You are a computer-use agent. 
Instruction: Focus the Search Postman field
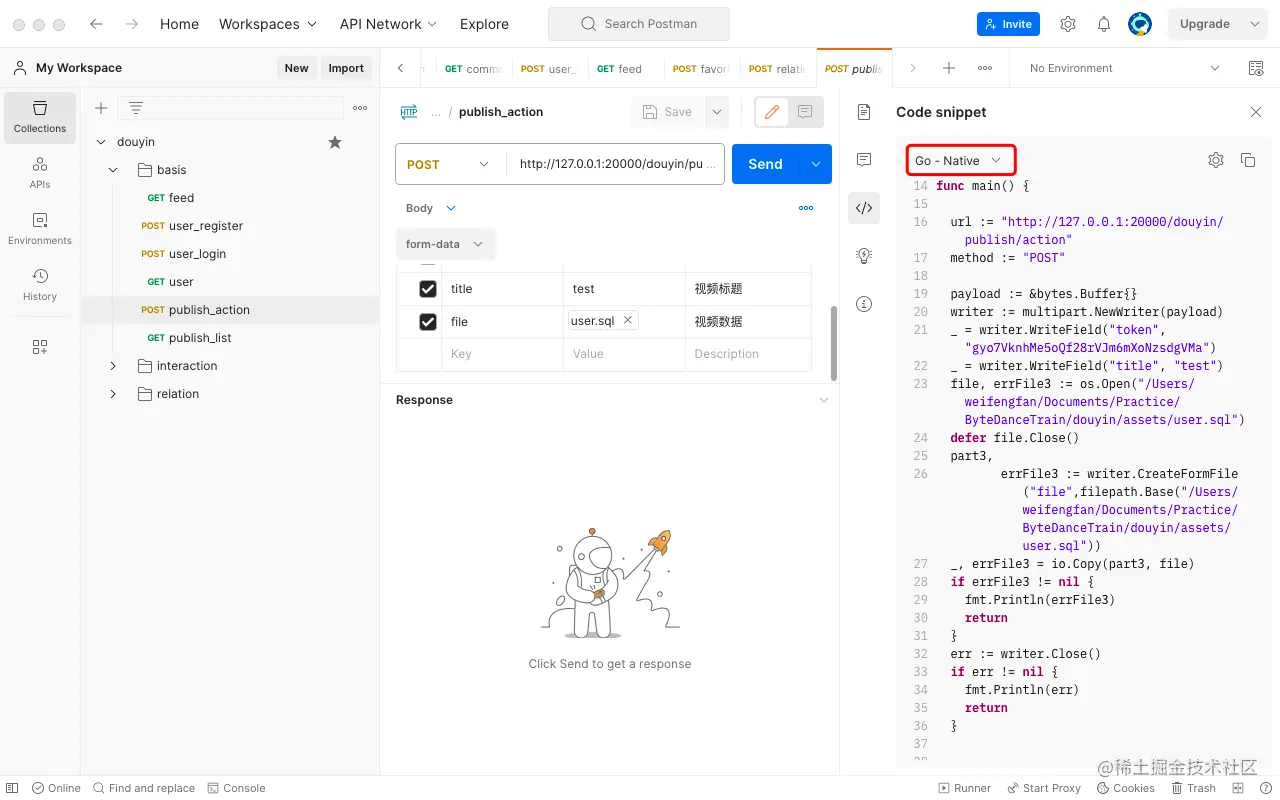[x=639, y=24]
